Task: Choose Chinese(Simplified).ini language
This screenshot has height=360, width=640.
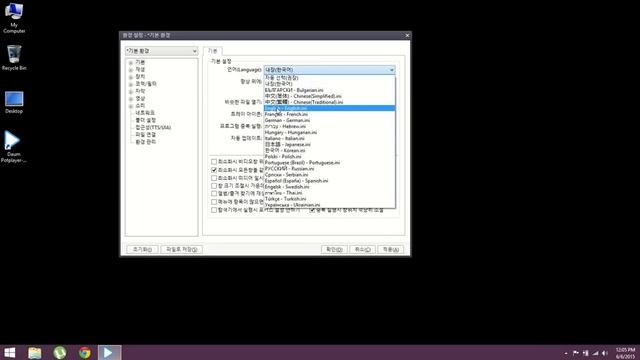Action: tap(329, 96)
